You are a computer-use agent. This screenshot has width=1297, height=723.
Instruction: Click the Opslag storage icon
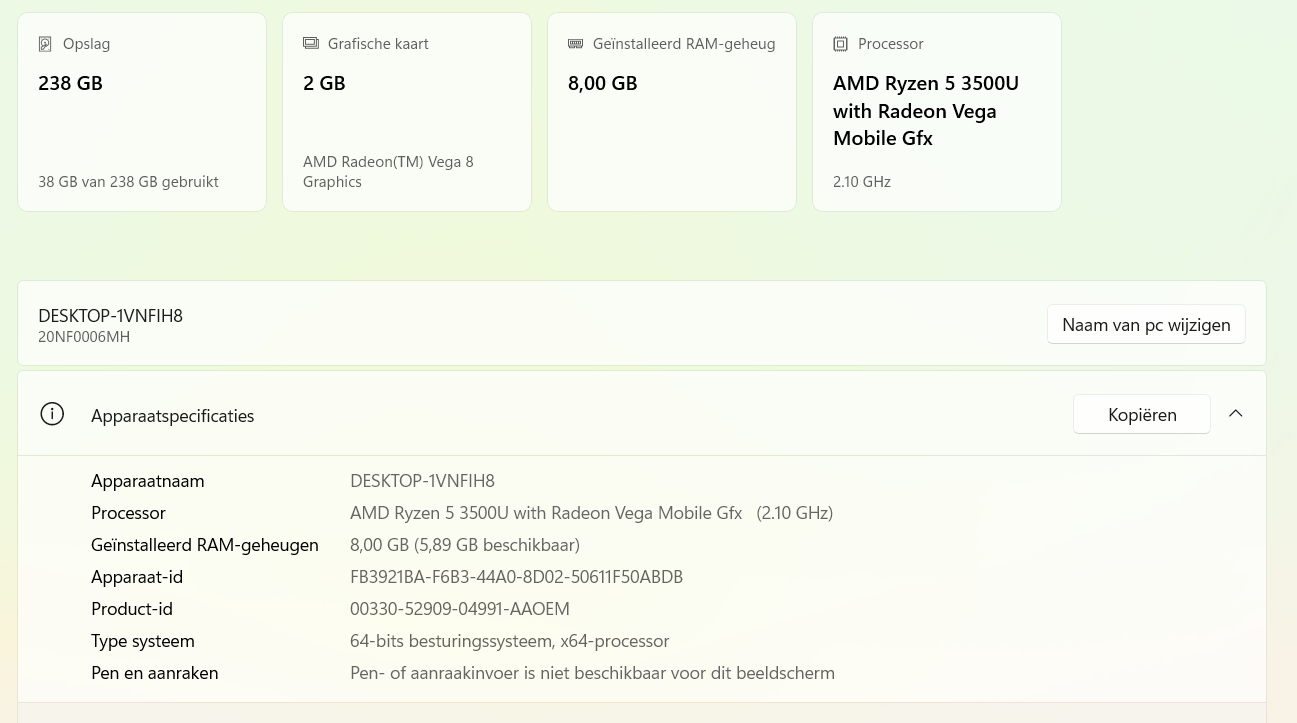point(45,44)
